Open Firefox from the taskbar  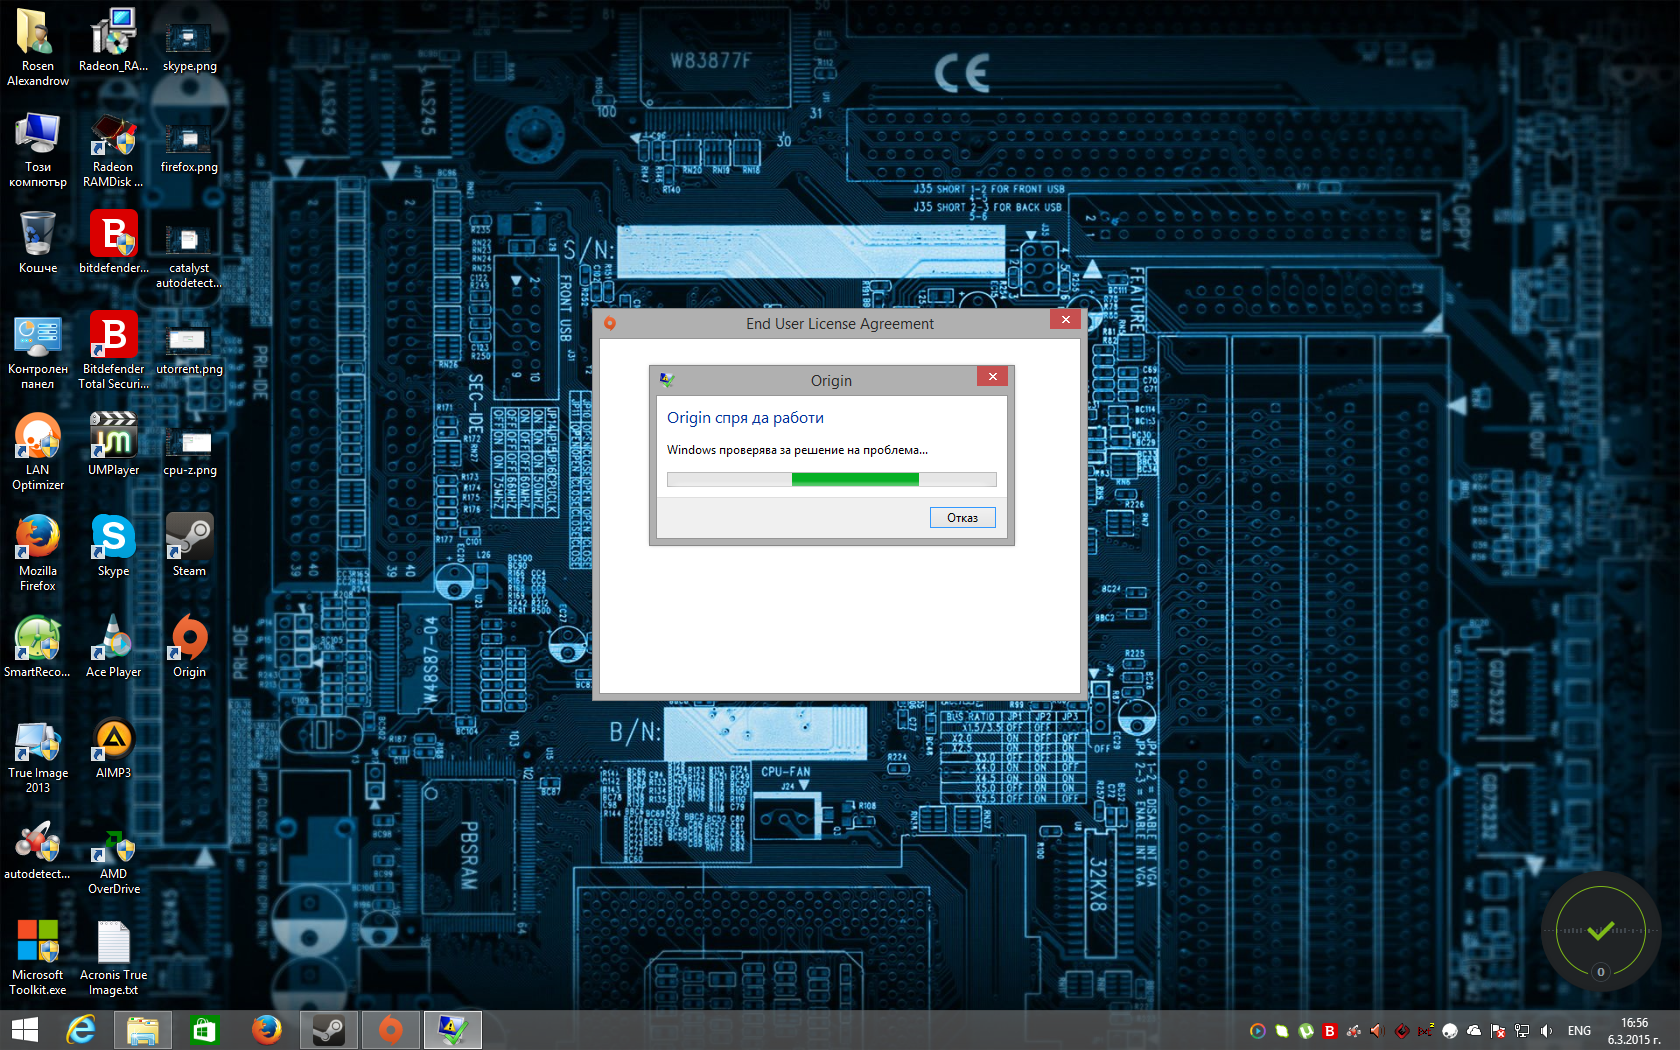pyautogui.click(x=266, y=1030)
